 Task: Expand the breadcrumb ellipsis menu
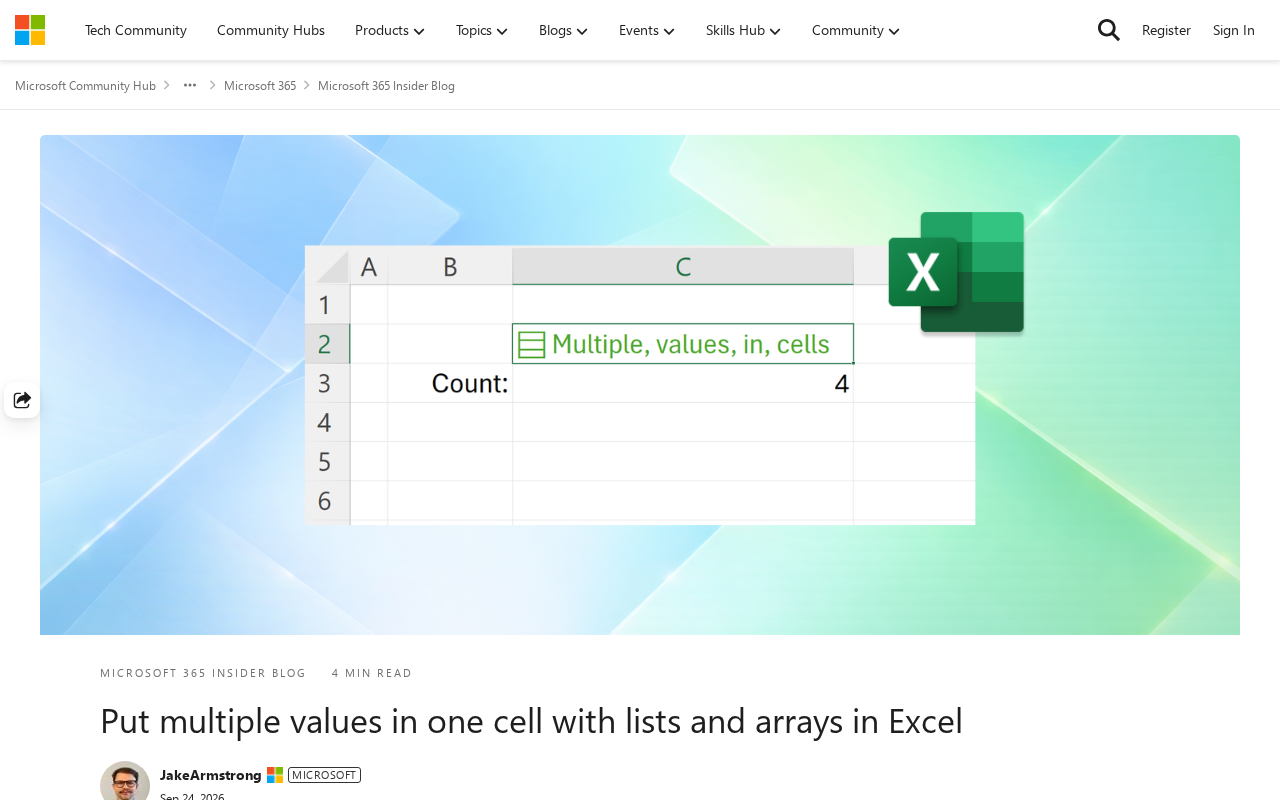click(x=190, y=86)
